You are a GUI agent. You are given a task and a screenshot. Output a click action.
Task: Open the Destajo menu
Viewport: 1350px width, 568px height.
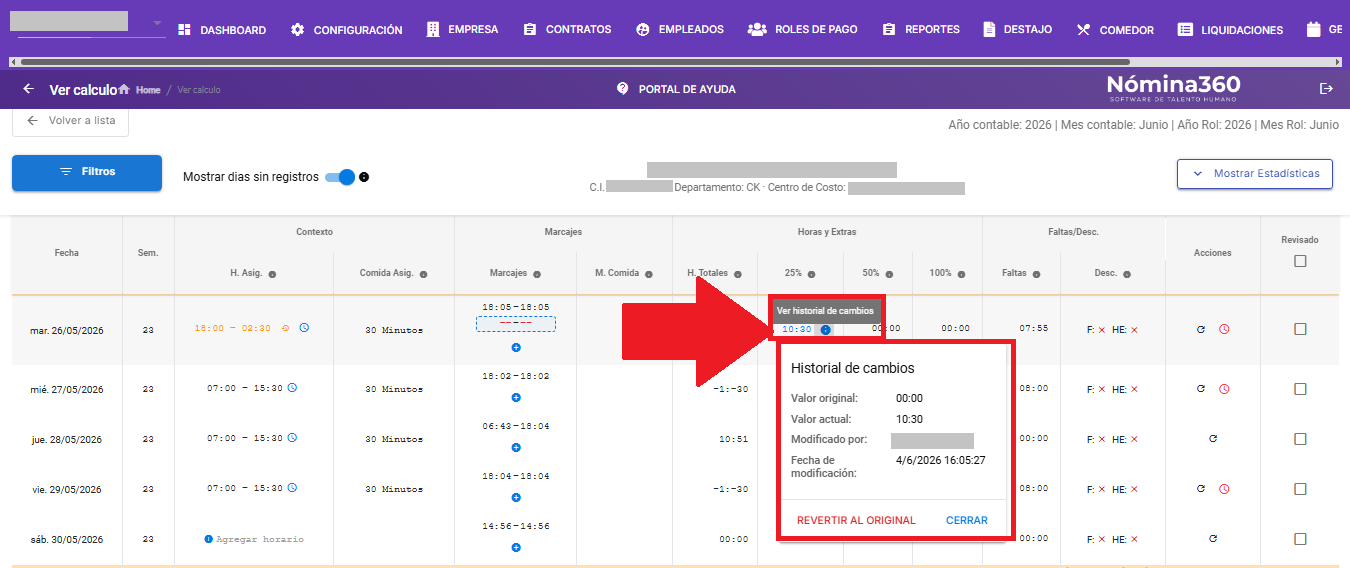(x=1017, y=30)
